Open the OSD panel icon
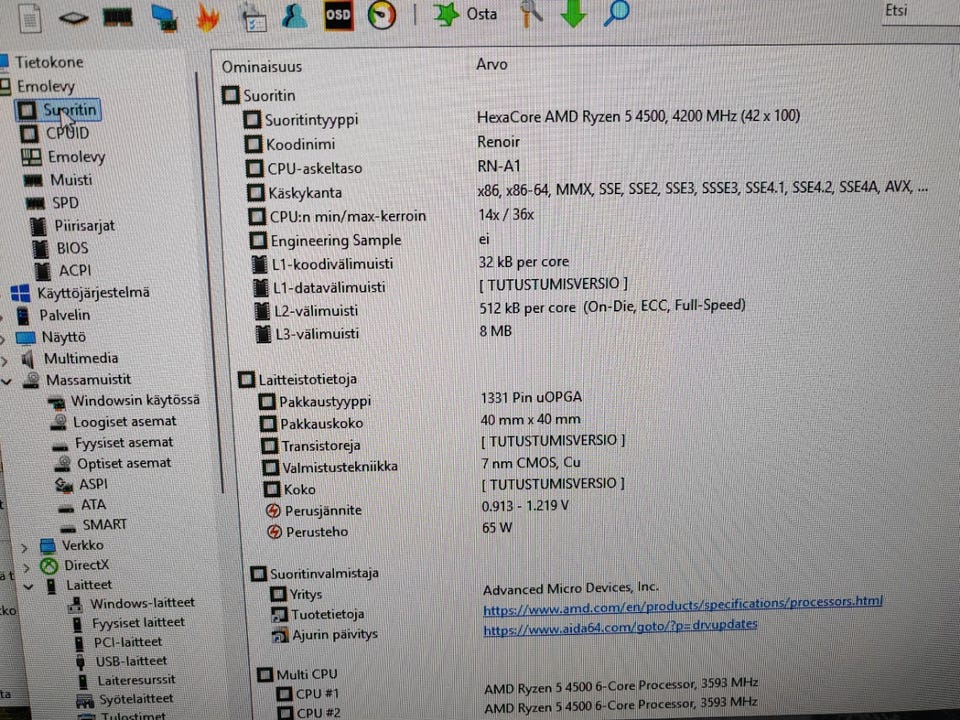 (x=338, y=15)
